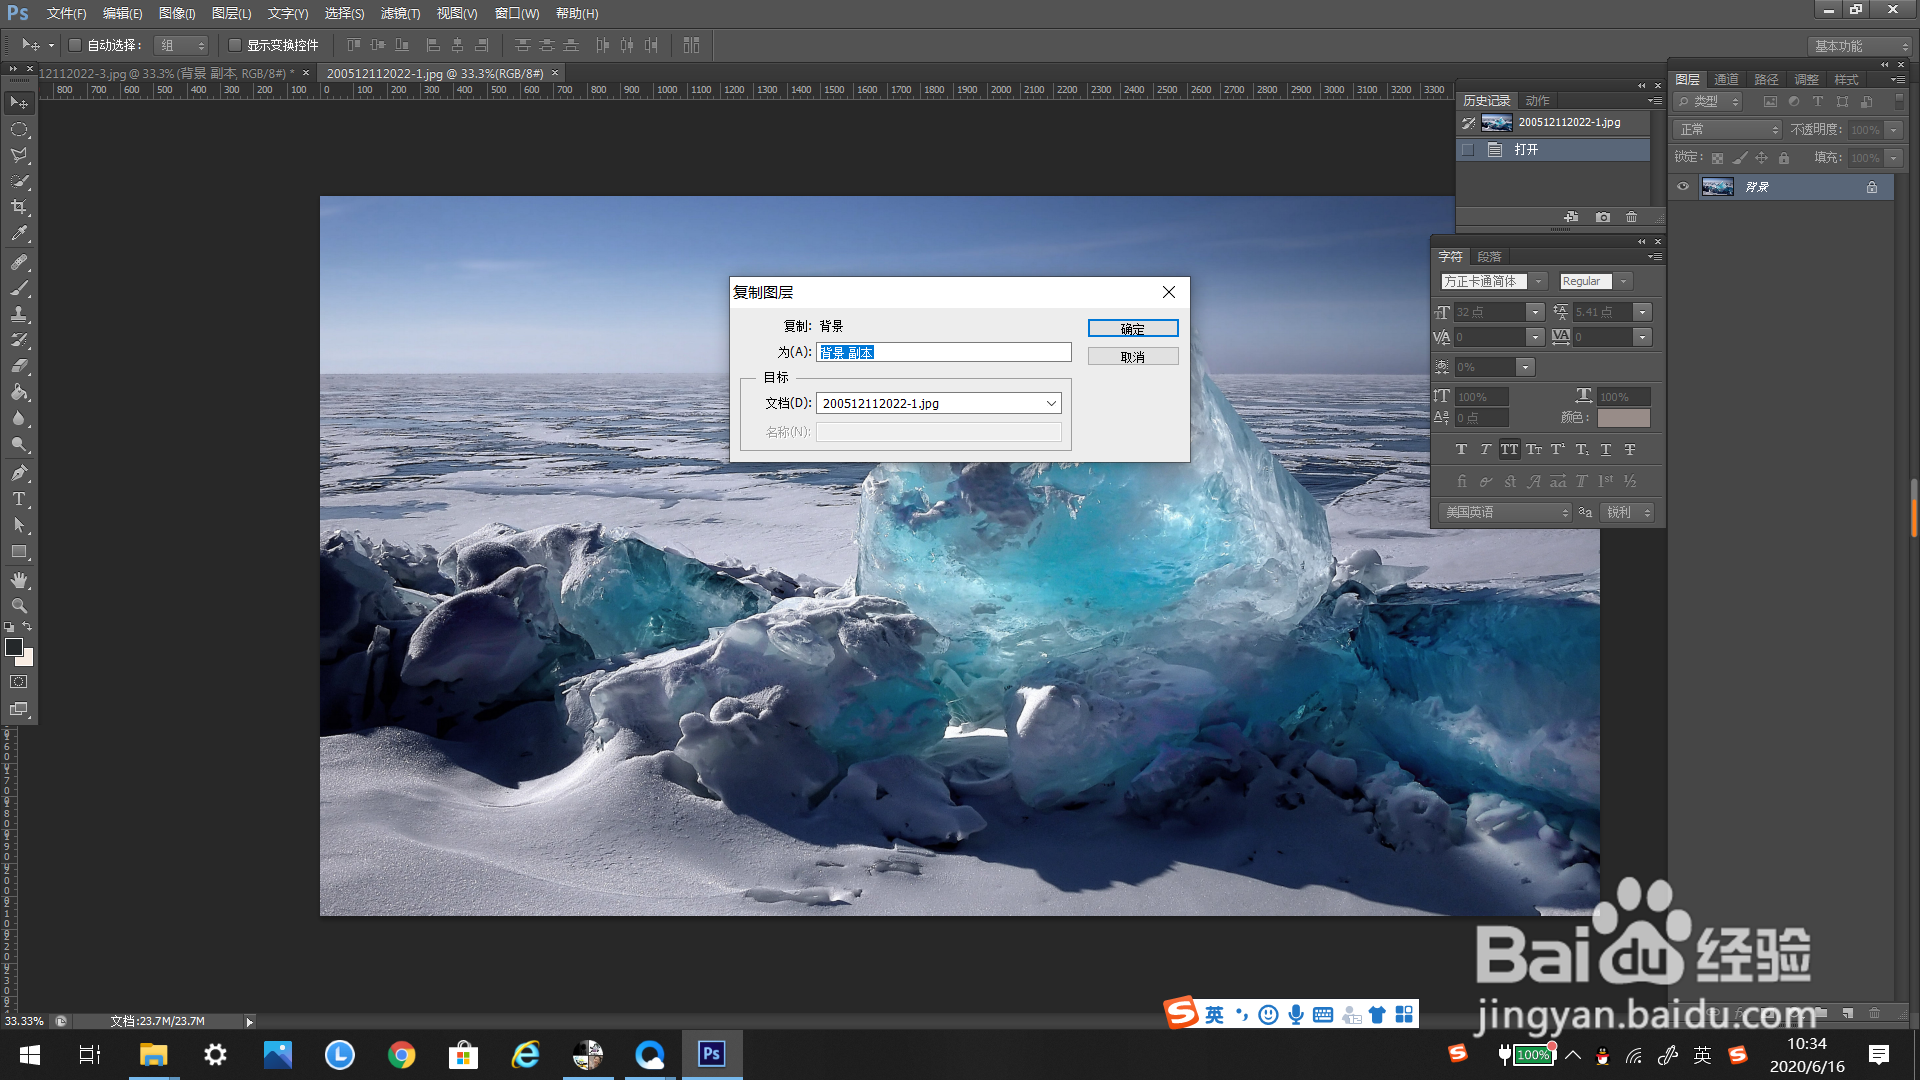This screenshot has height=1080, width=1920.
Task: Toggle Underline text style
Action: pos(1606,450)
